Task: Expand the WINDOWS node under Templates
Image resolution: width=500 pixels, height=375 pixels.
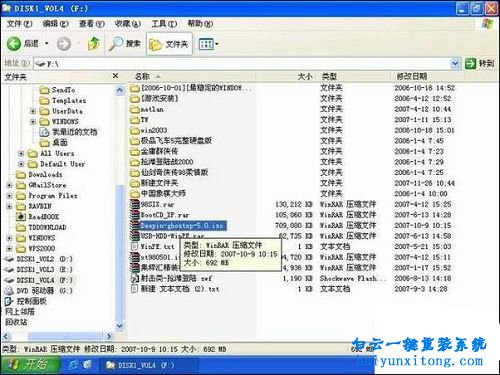Action: 33,122
